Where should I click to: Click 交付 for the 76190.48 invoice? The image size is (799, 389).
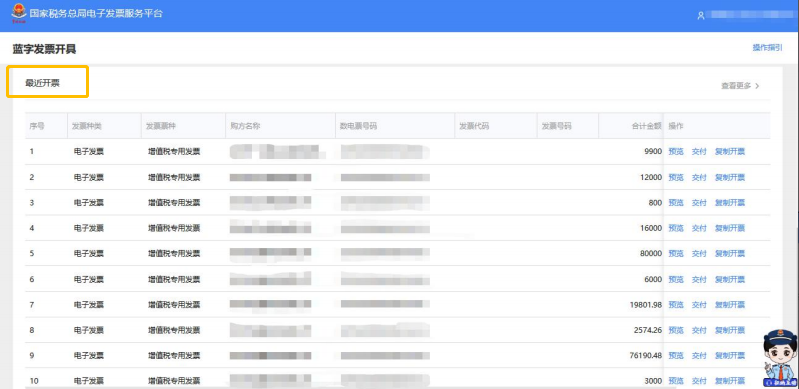(699, 355)
